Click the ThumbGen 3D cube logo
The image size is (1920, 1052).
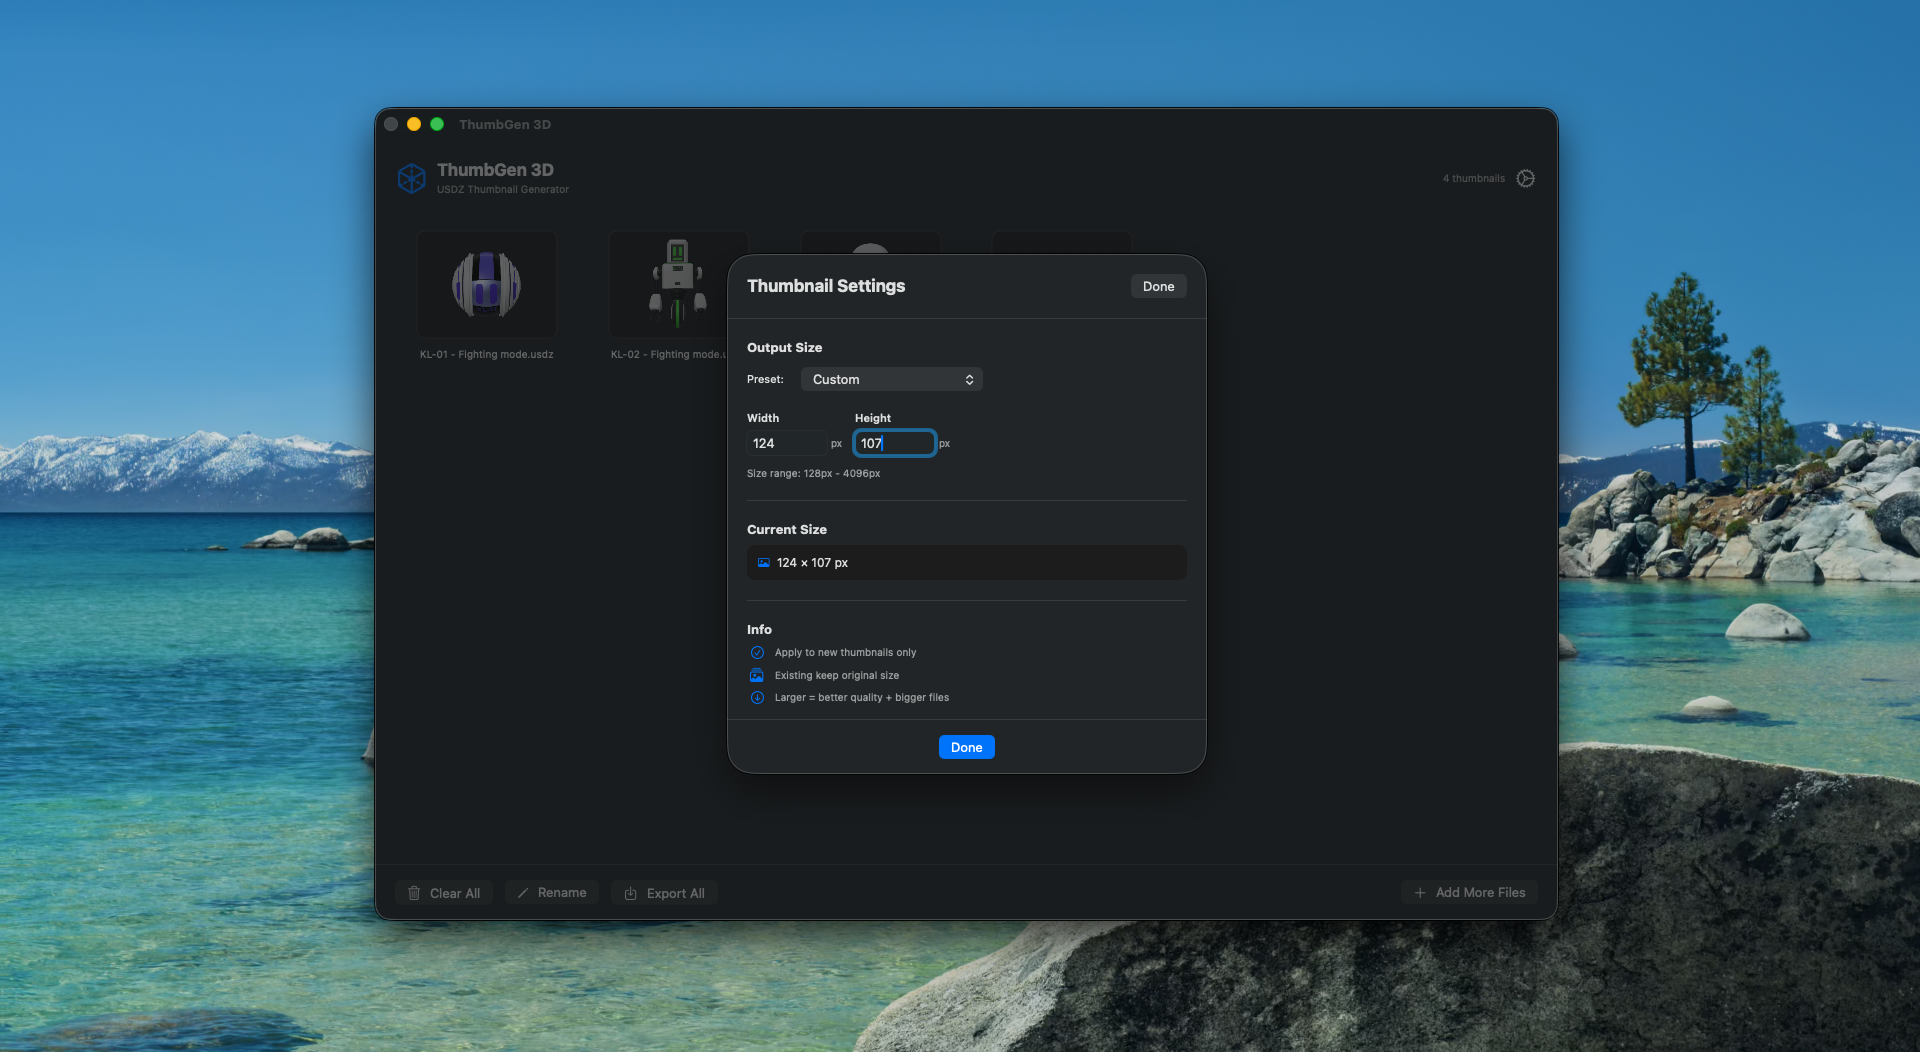[411, 178]
